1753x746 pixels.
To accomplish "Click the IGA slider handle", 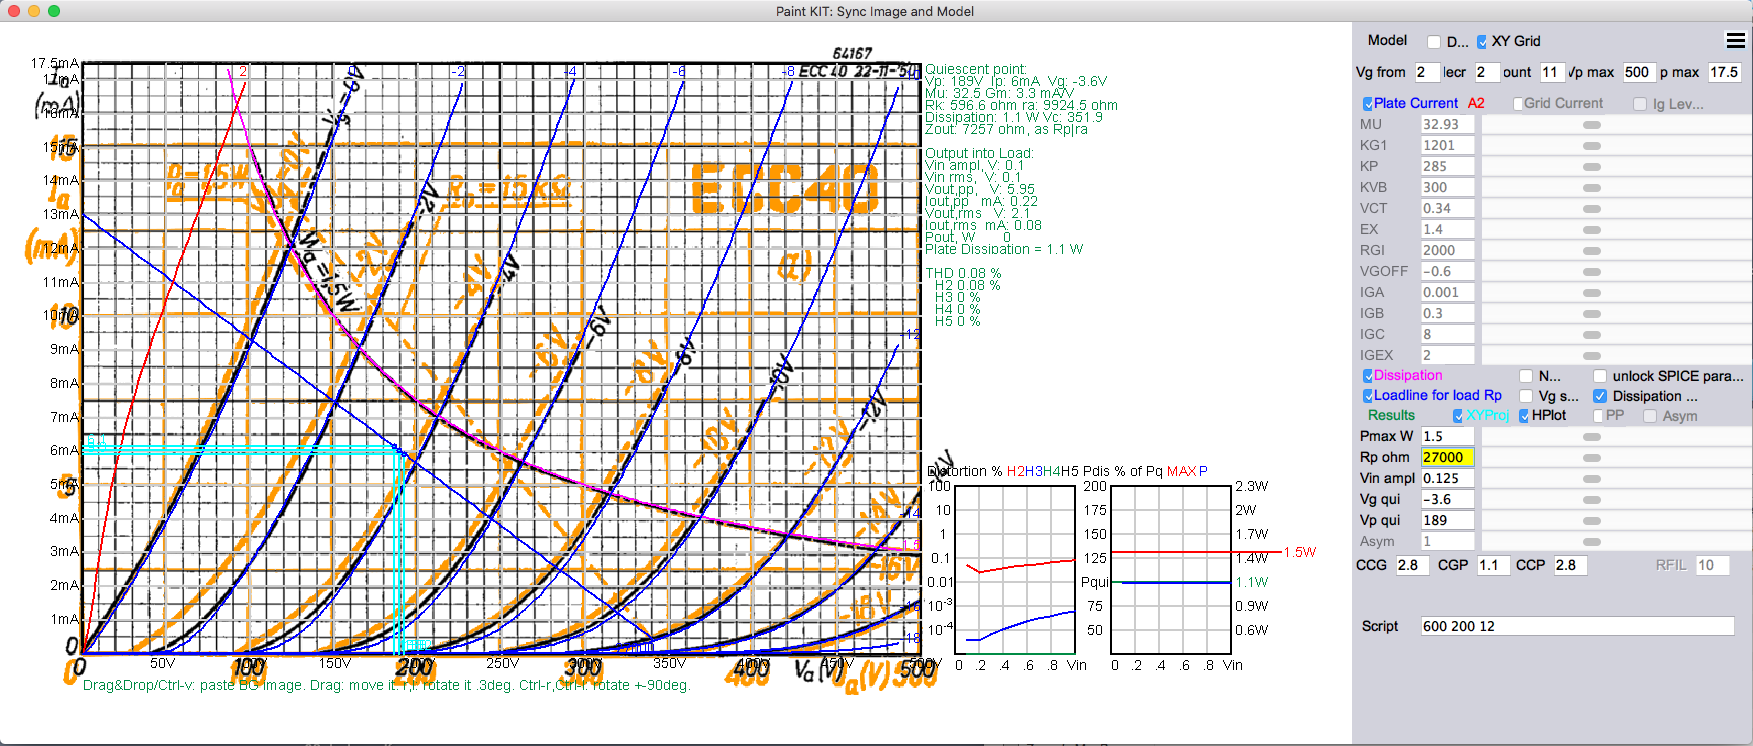I will click(x=1592, y=293).
